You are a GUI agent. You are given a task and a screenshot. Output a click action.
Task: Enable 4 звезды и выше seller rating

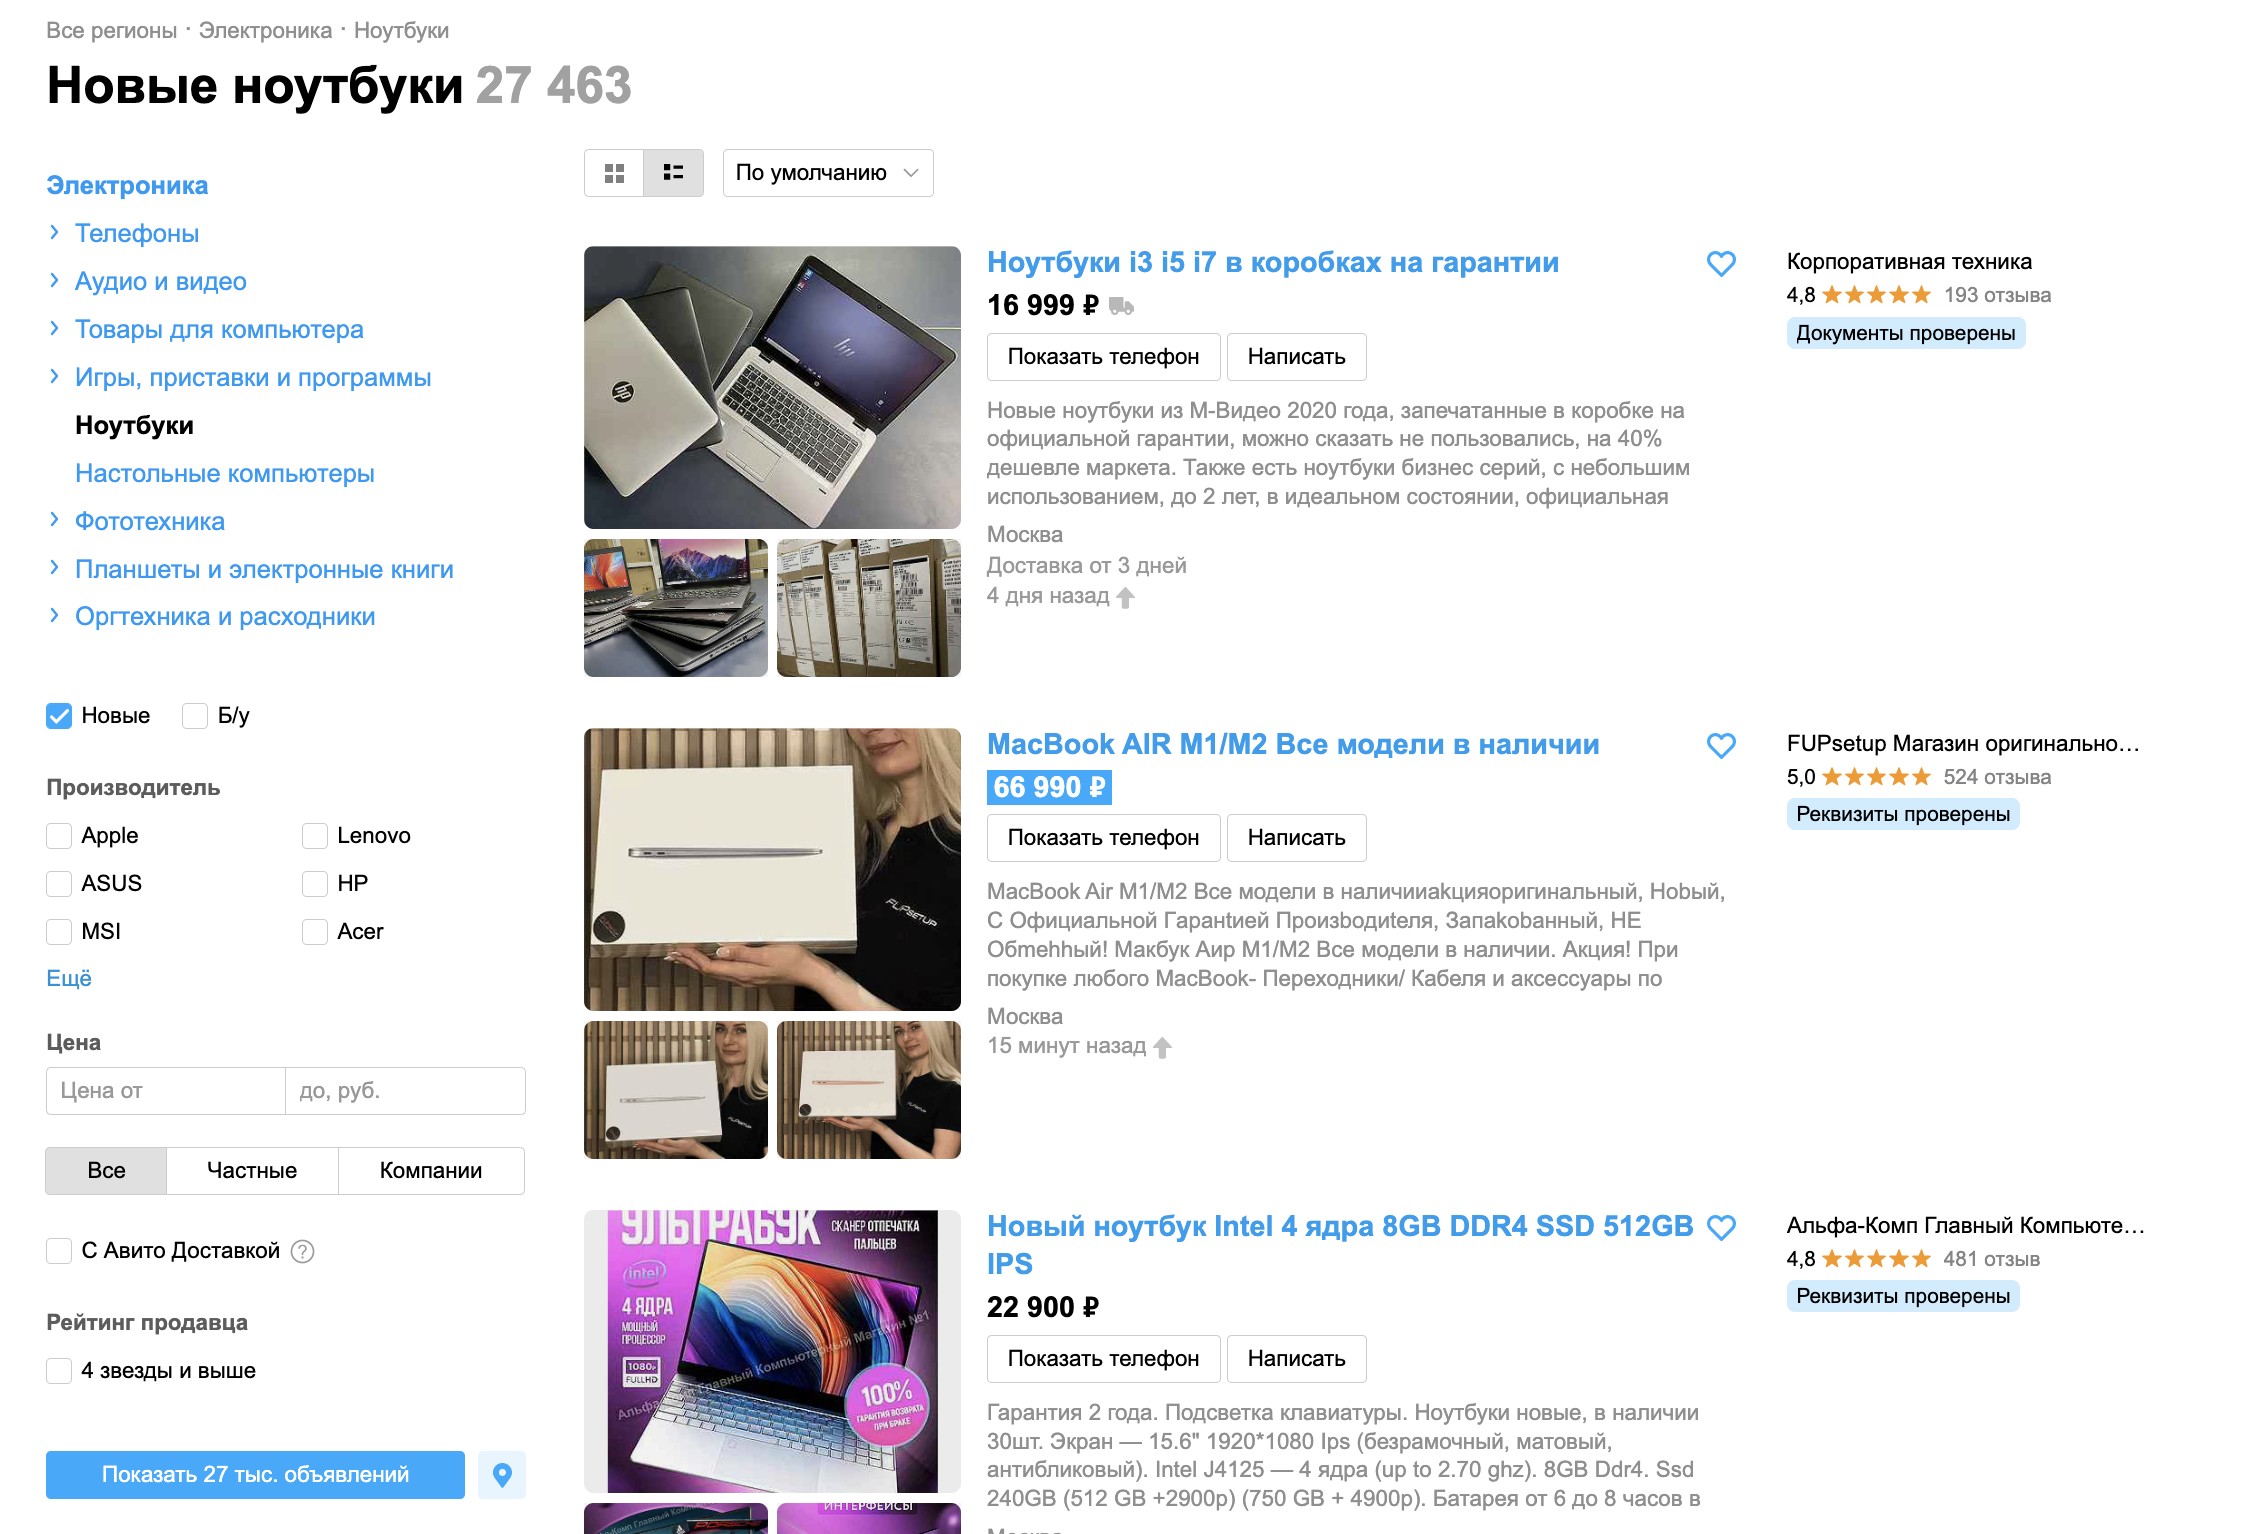click(59, 1371)
